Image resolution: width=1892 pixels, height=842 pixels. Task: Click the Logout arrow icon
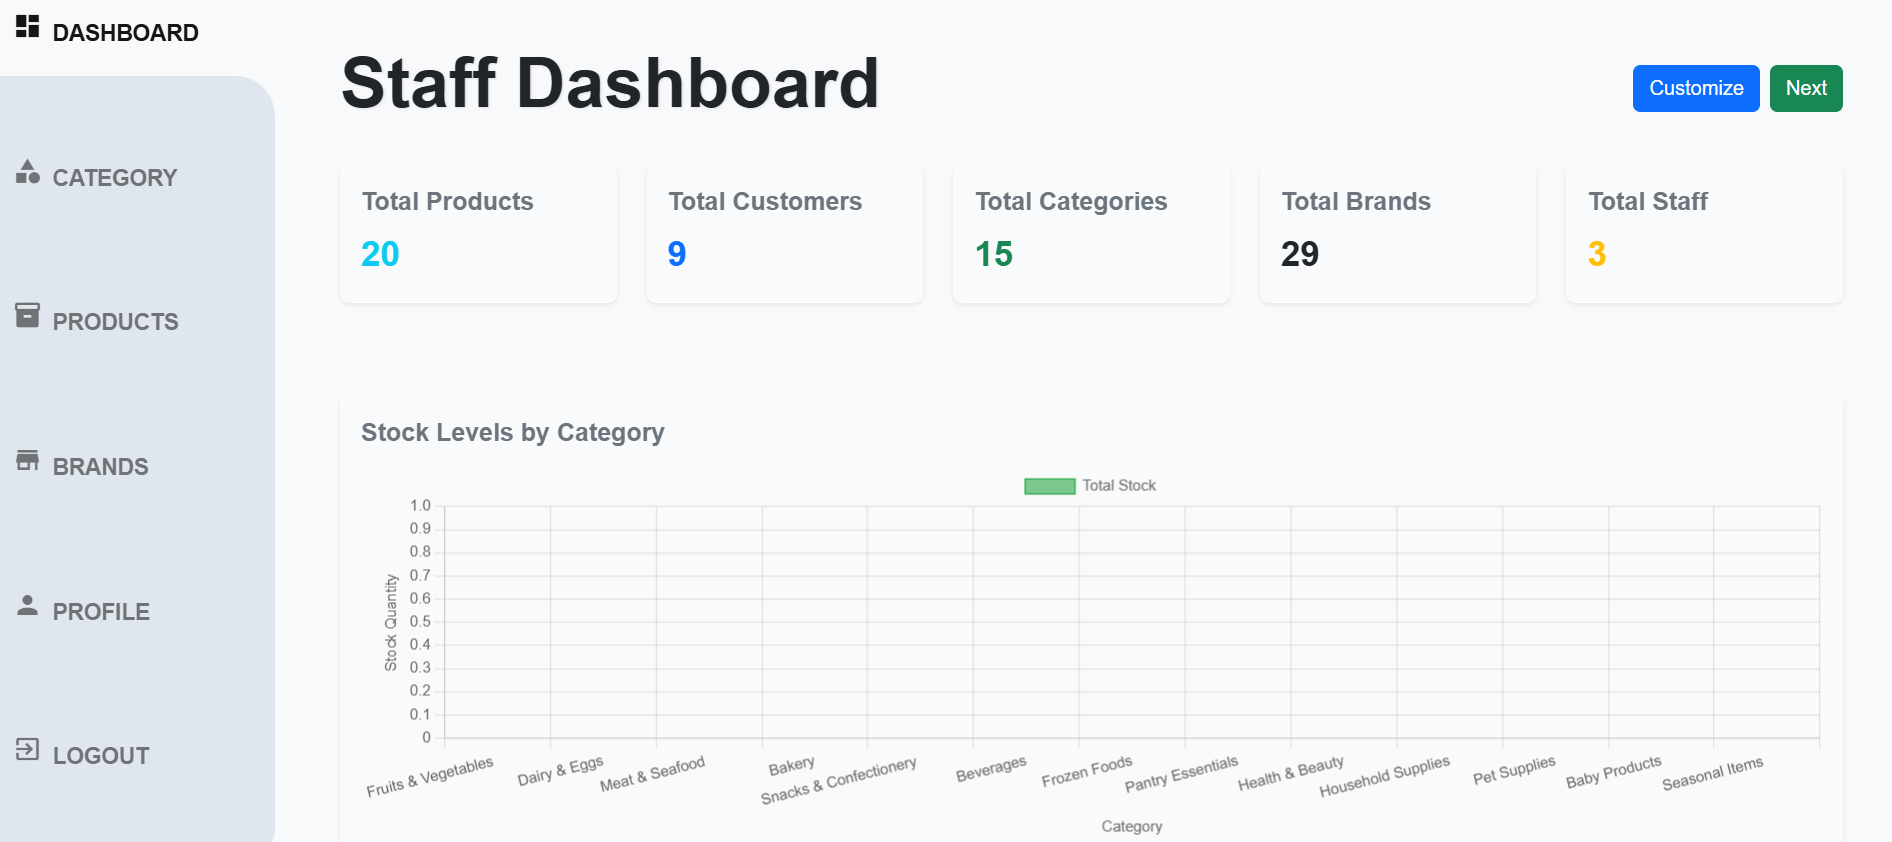tap(27, 750)
